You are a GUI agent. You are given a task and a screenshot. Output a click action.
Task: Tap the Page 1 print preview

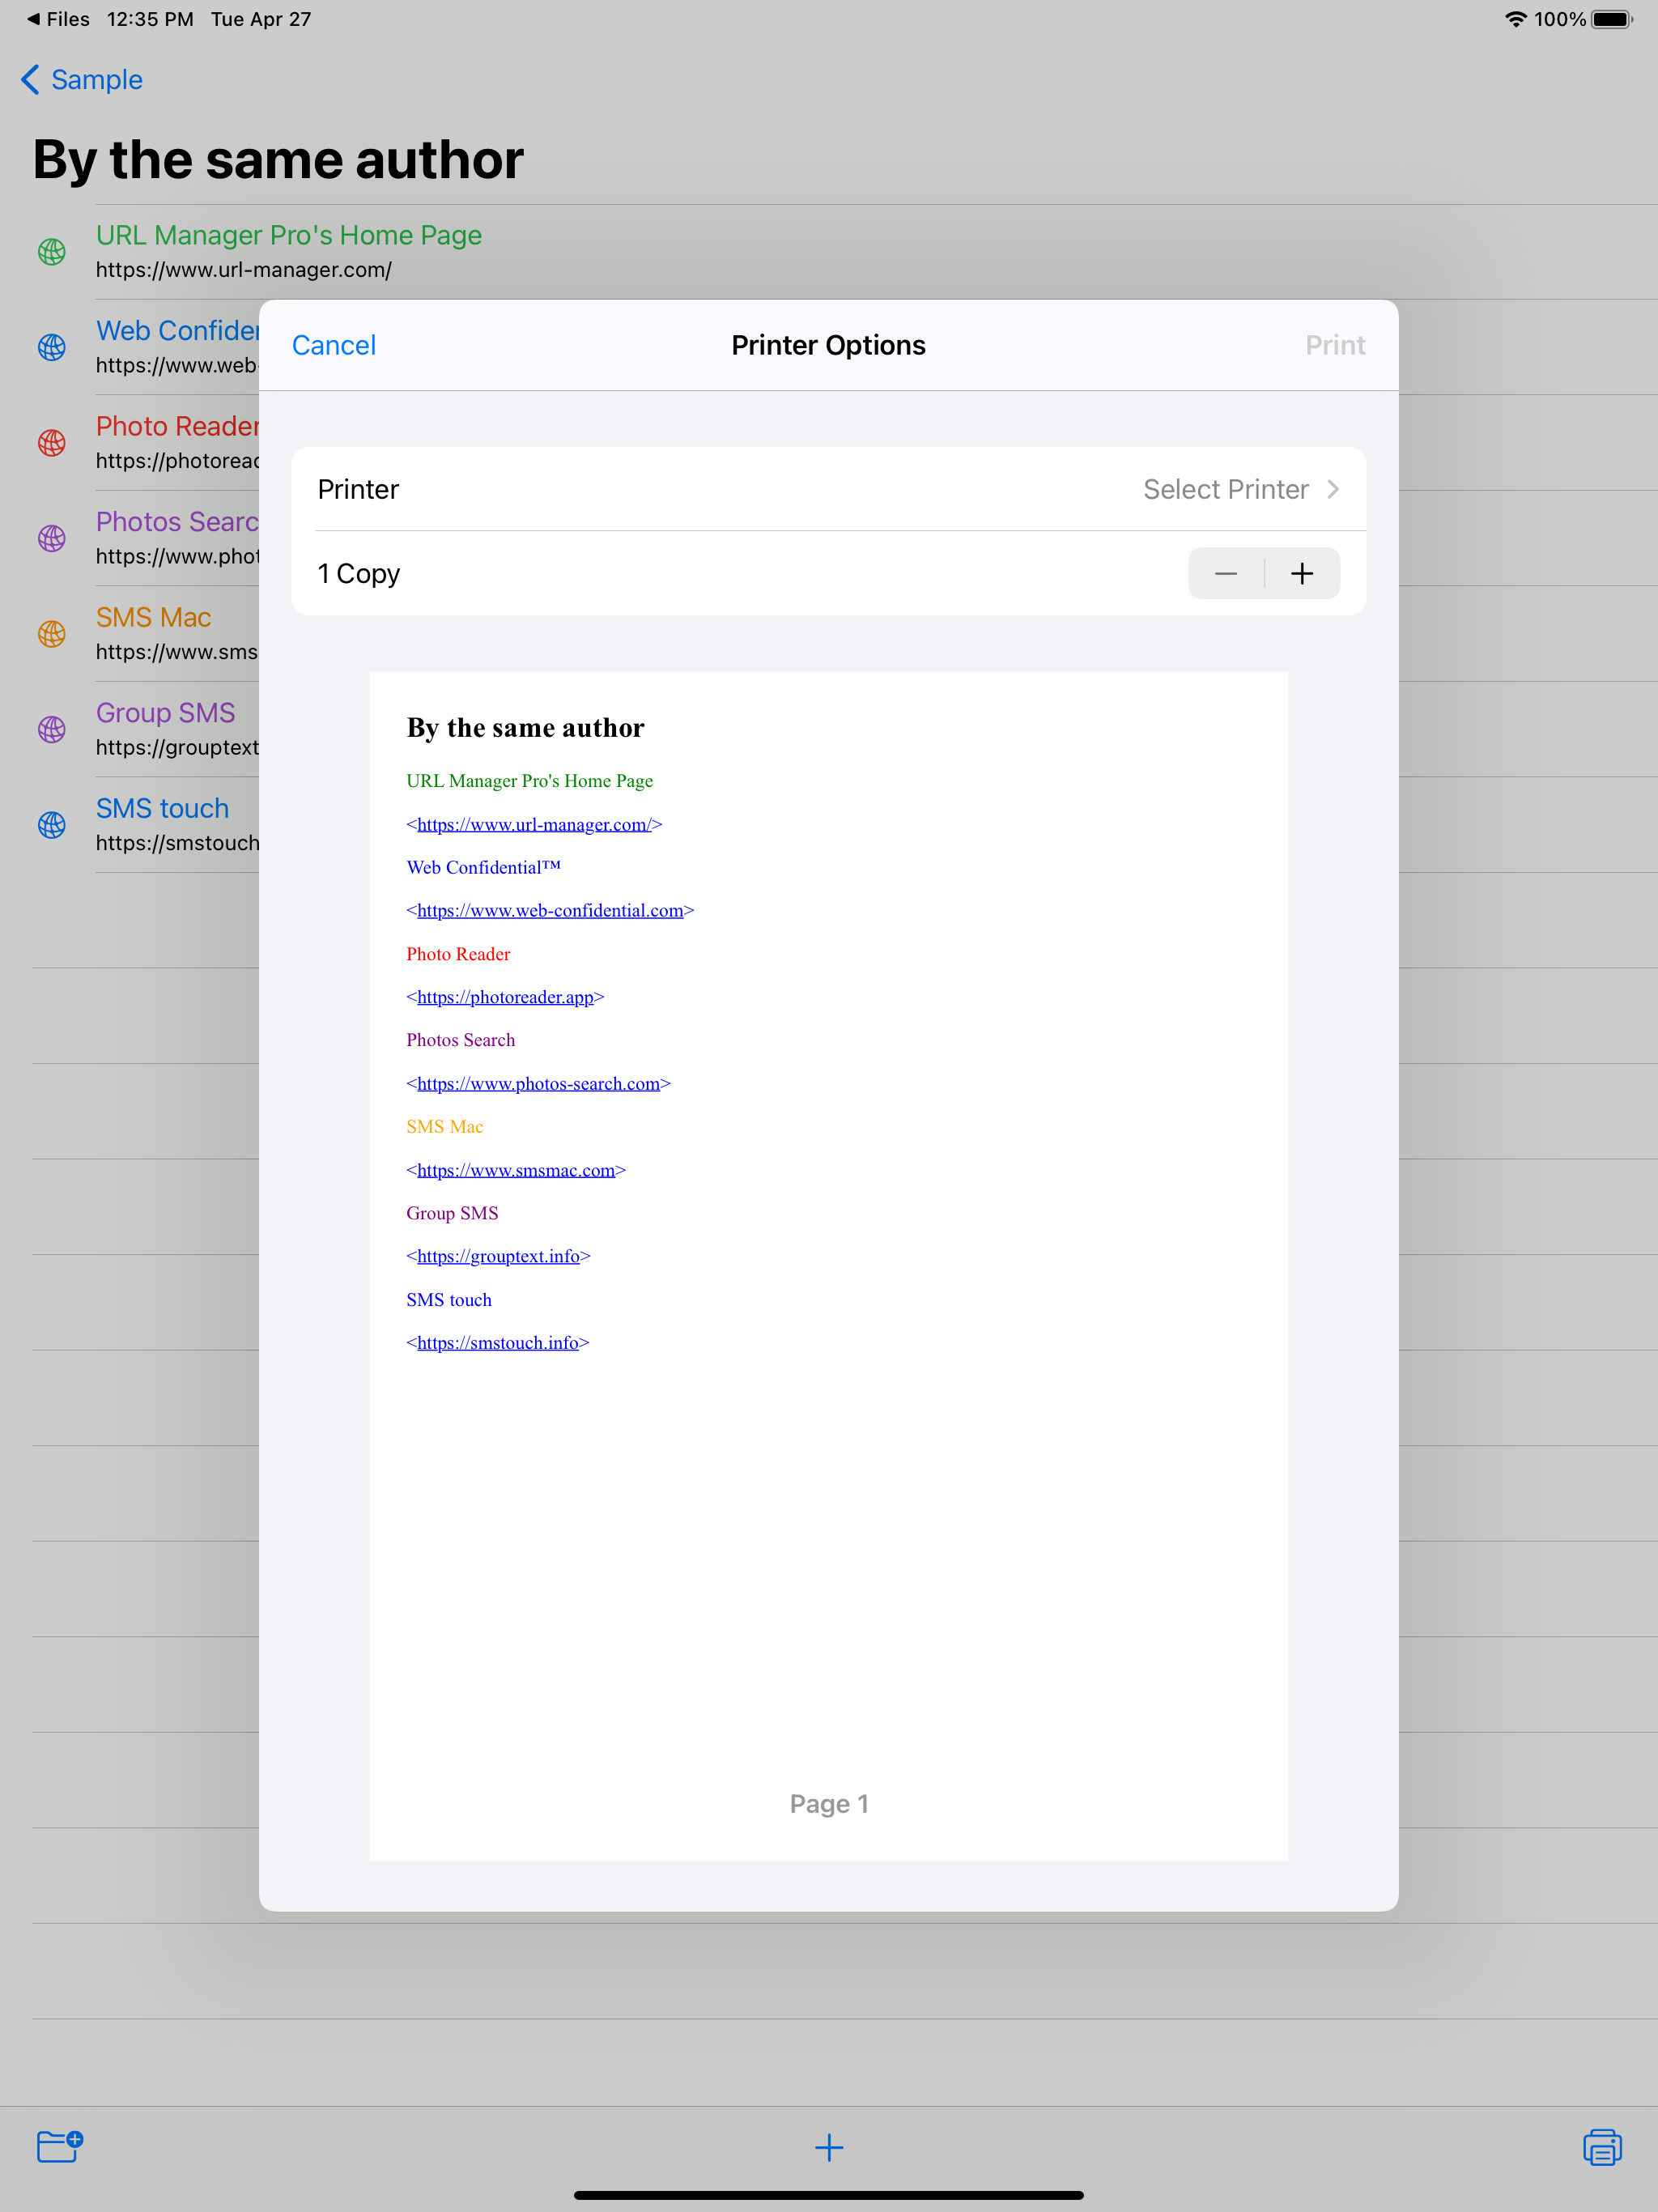[829, 1265]
